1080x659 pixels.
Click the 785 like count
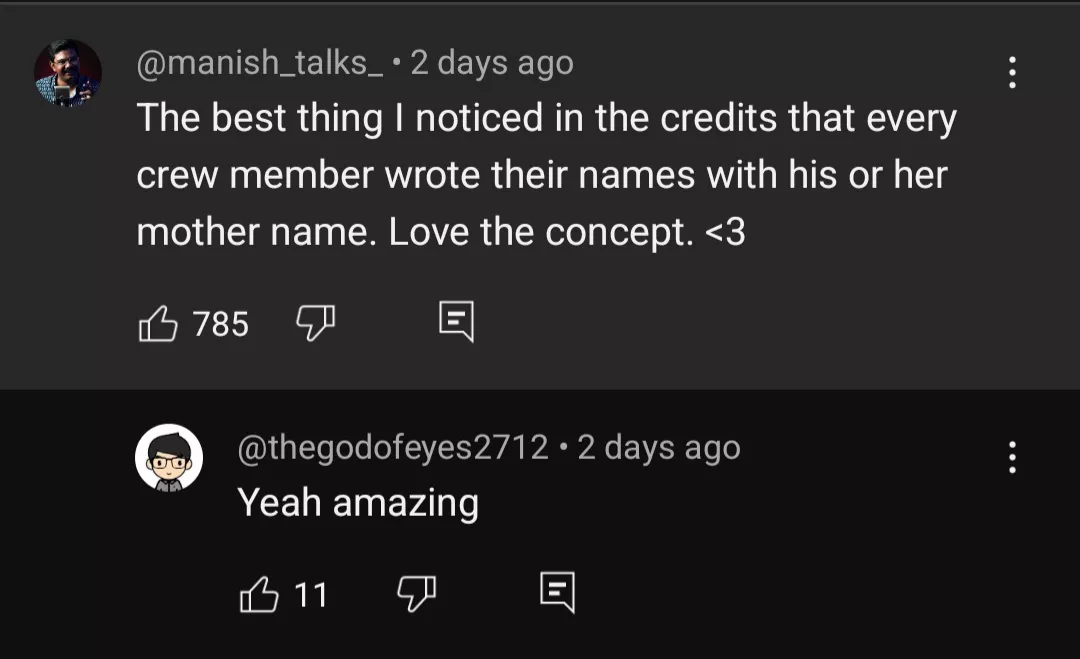(220, 324)
